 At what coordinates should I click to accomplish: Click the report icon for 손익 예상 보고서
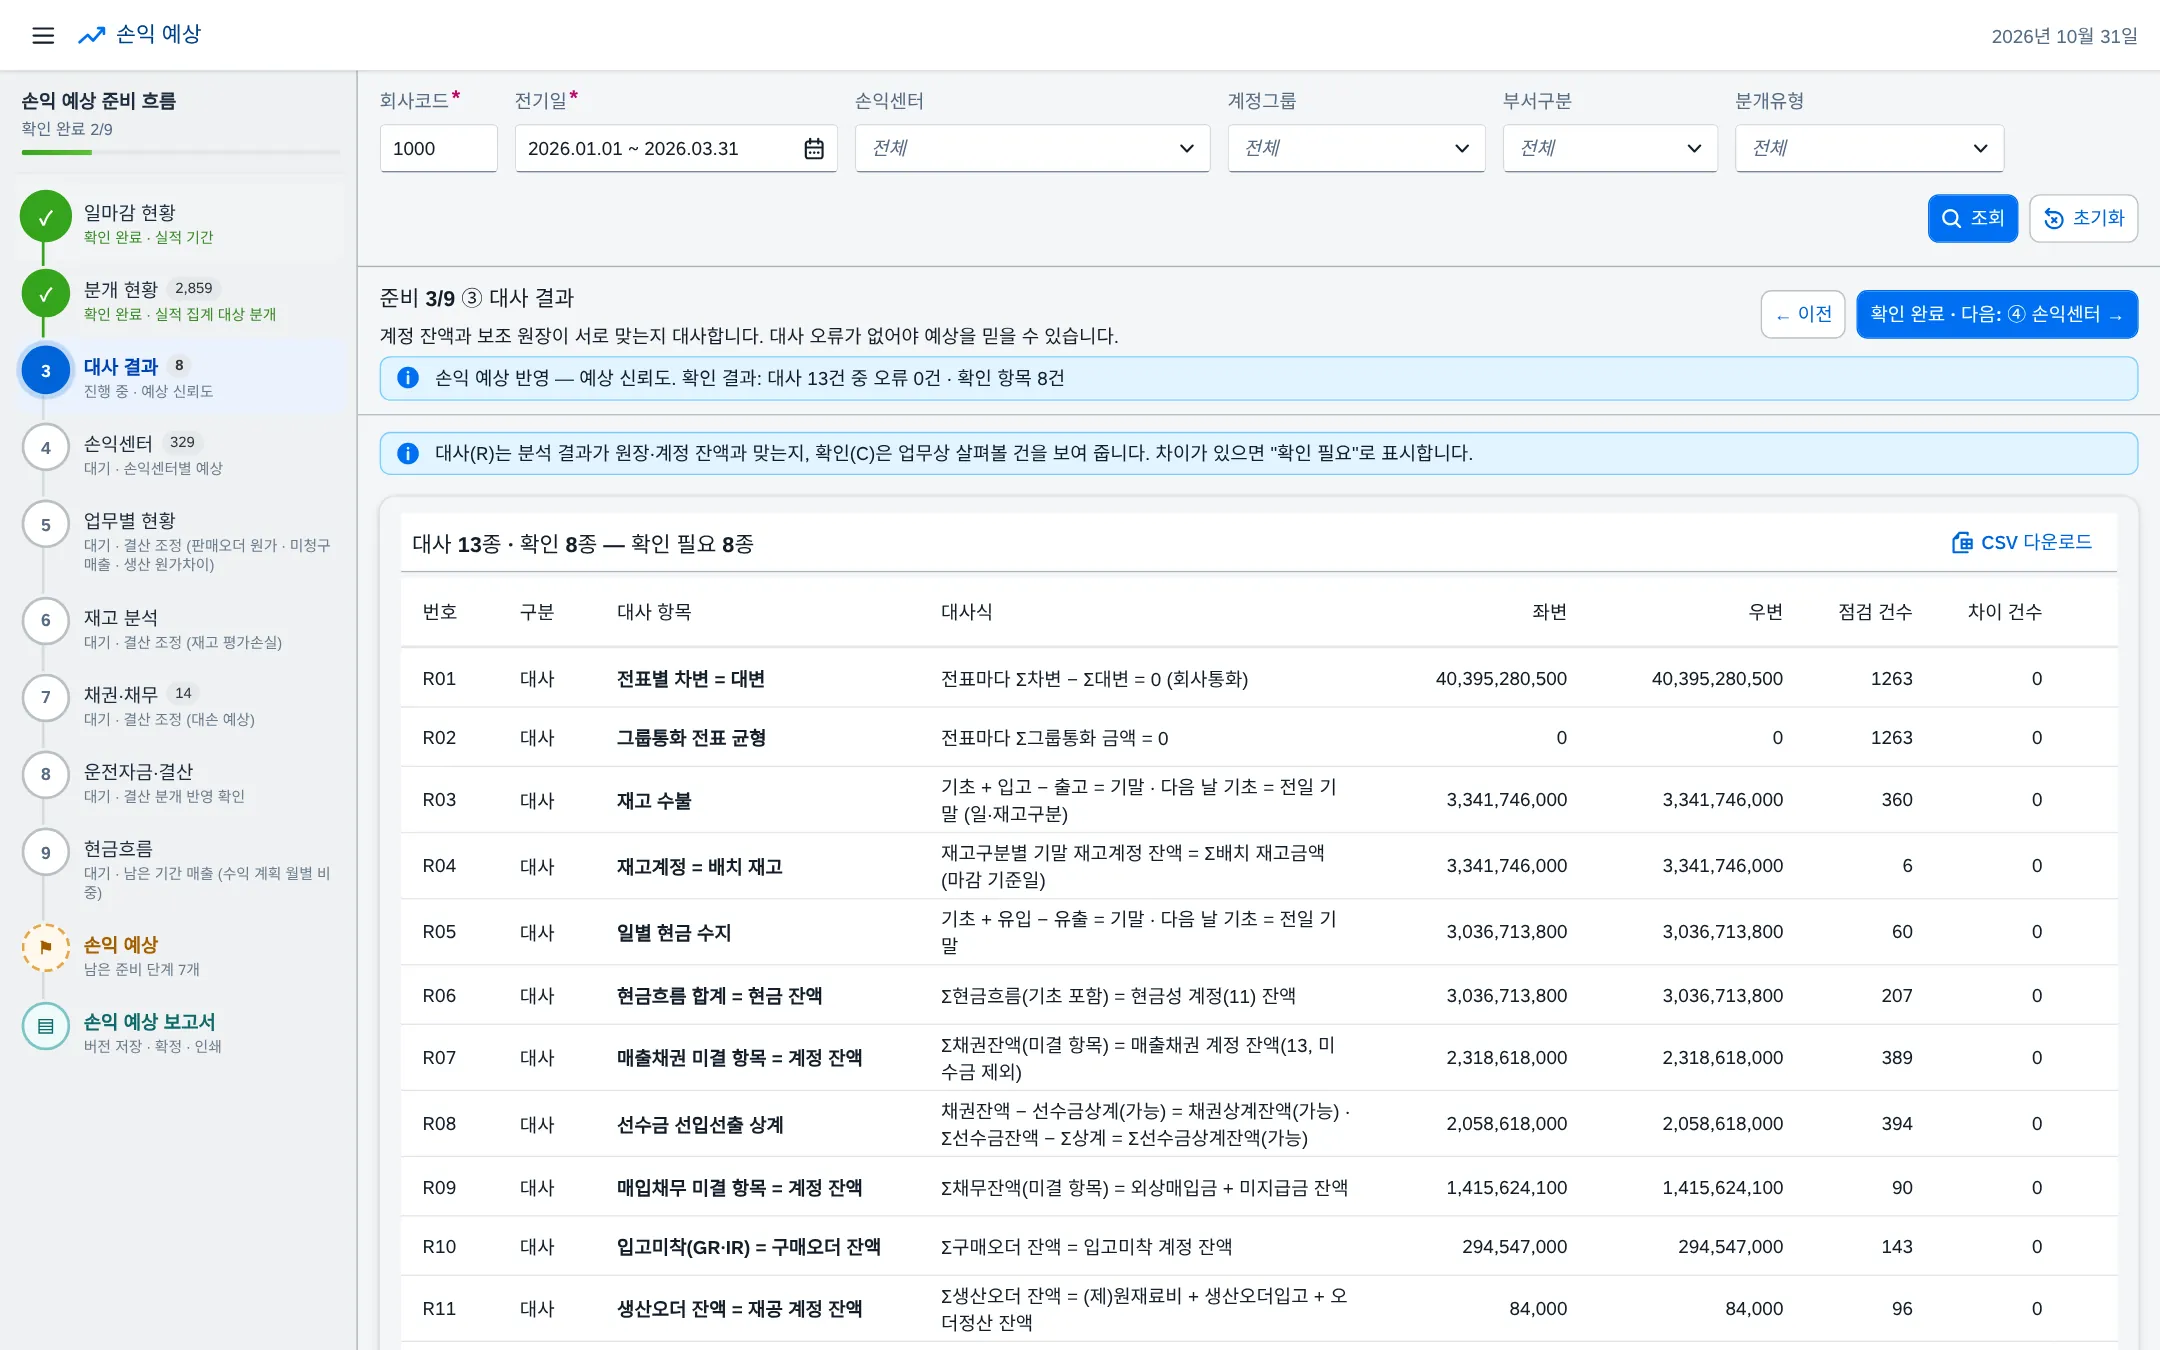pos(46,1026)
